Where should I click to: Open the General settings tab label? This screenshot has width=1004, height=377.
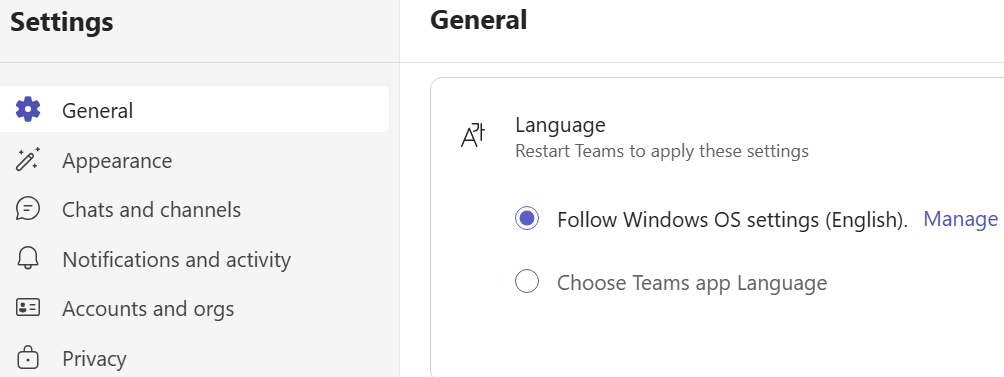97,110
